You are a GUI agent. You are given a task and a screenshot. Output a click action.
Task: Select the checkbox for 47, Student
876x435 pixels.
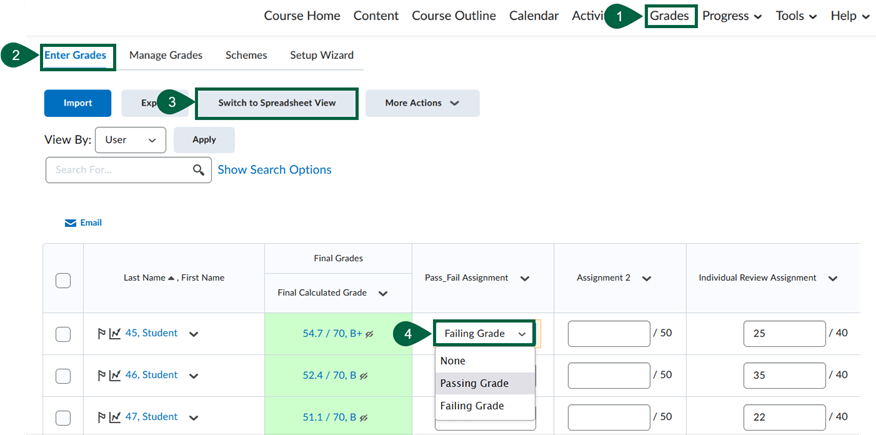coord(63,417)
